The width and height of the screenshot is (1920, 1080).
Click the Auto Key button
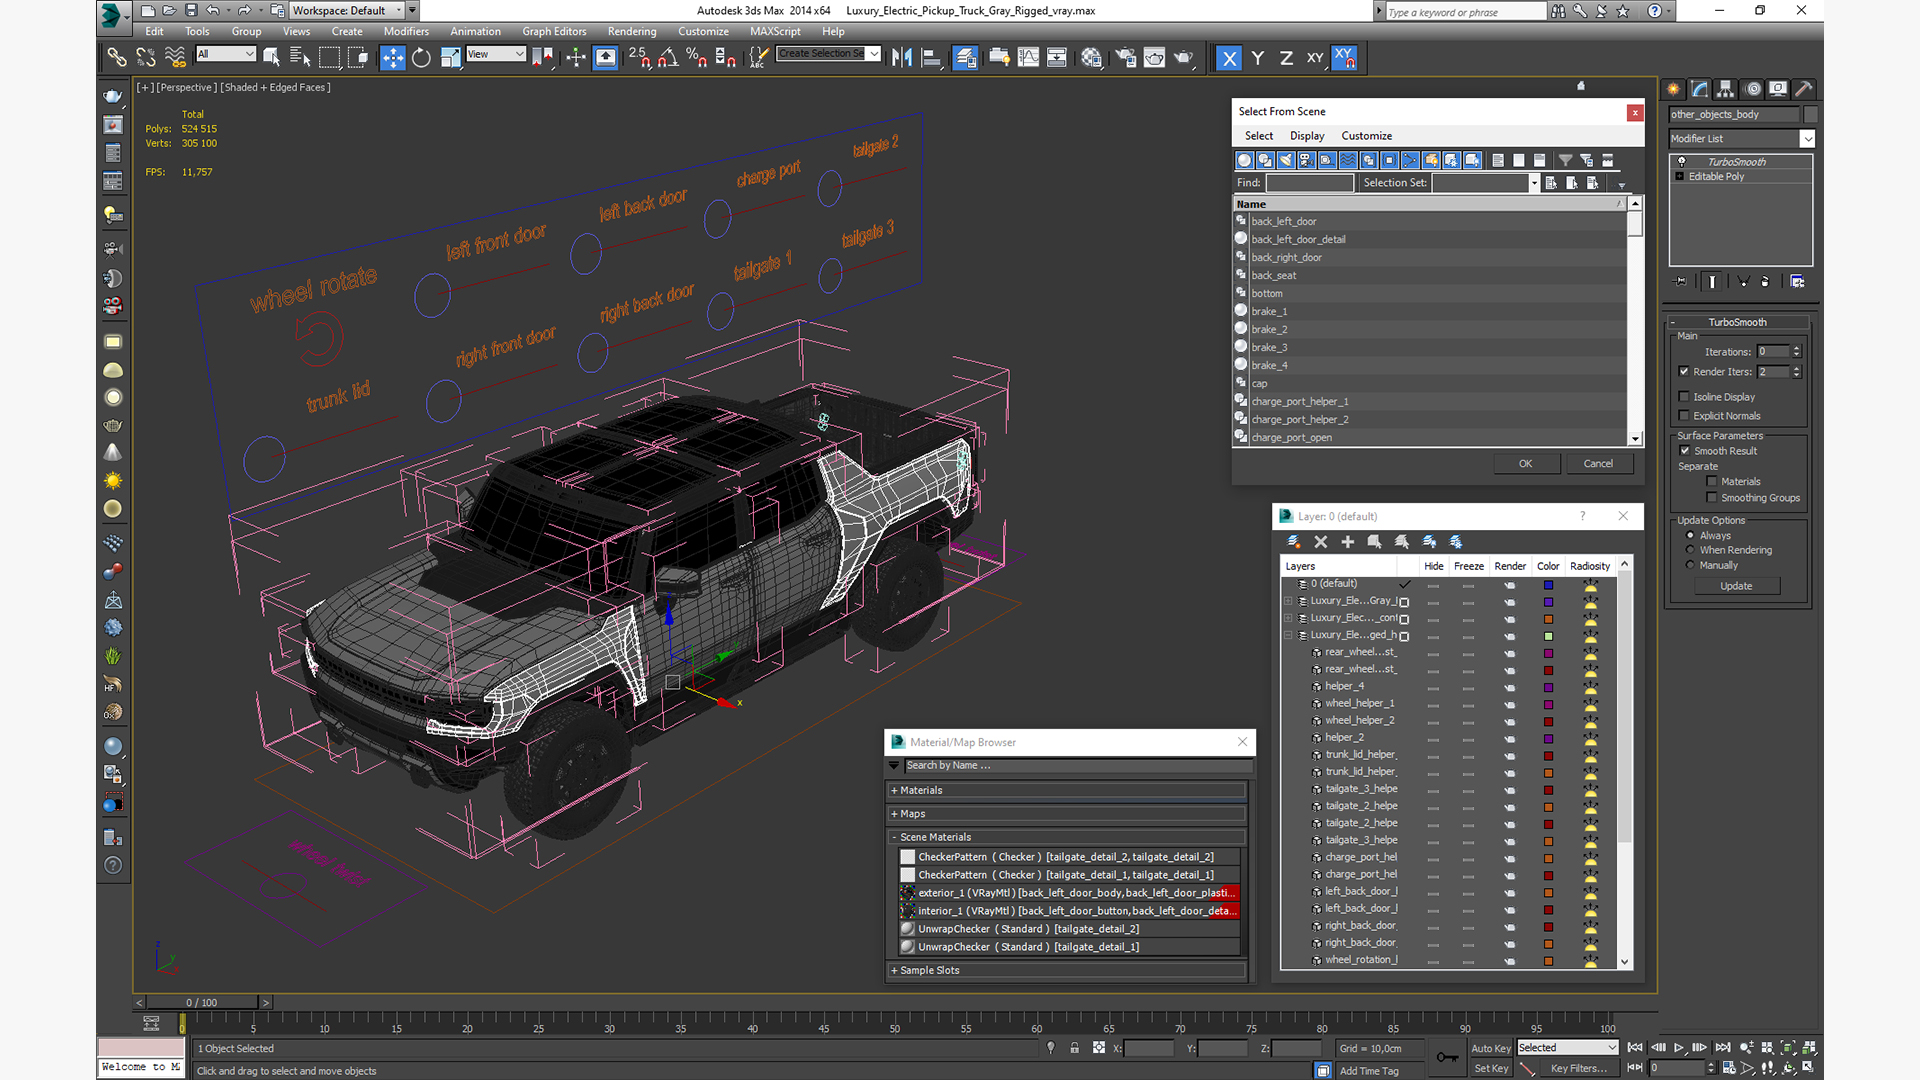coord(1491,1048)
